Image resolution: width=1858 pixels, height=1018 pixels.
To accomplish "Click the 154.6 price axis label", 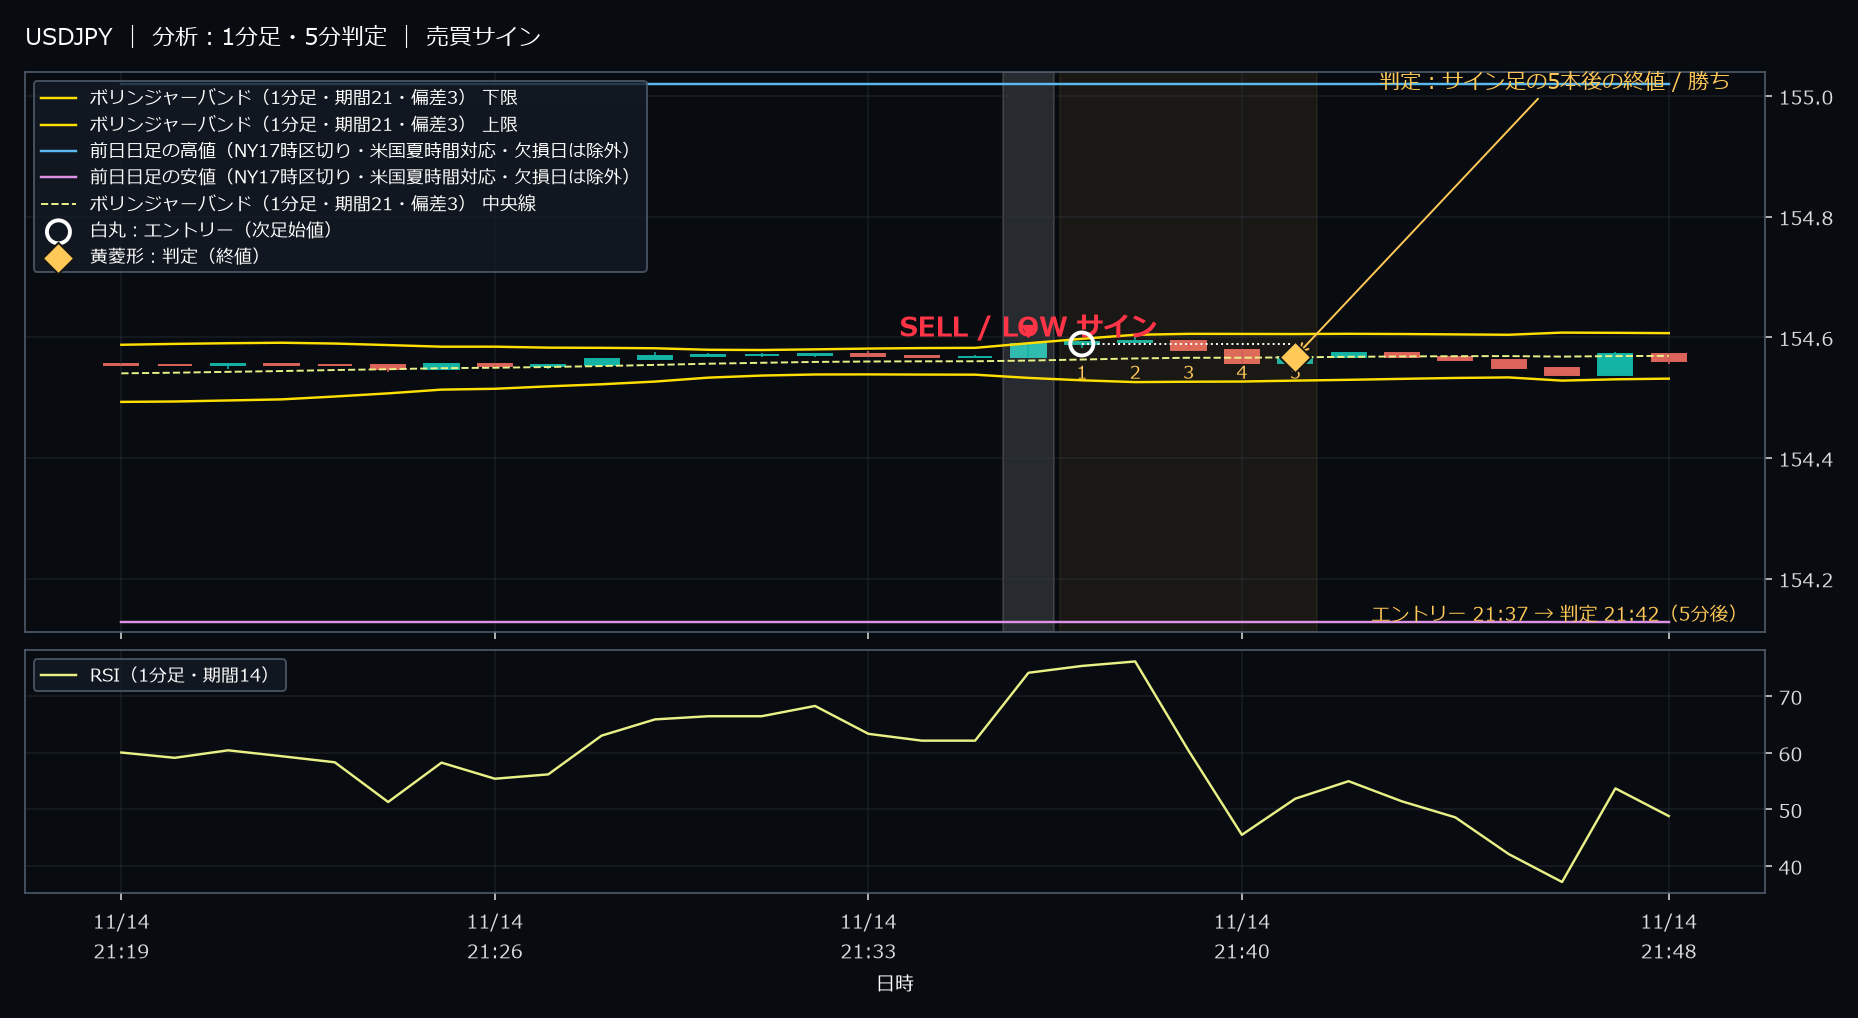I will (1806, 339).
